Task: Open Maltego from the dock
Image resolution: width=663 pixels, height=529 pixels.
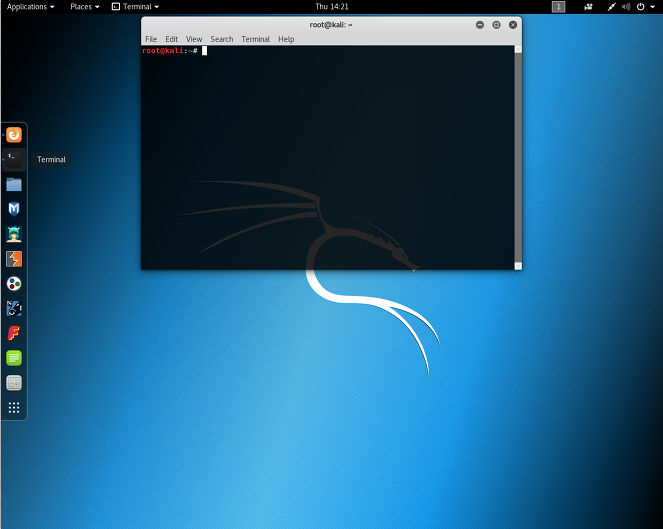Action: [x=14, y=283]
